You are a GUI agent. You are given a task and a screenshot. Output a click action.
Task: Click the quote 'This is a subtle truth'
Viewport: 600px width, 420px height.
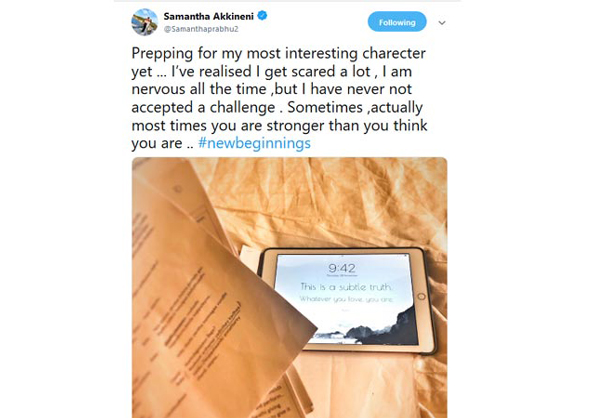click(346, 287)
